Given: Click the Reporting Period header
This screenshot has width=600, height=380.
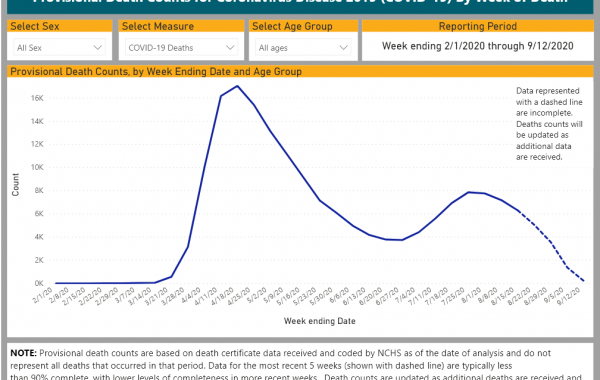Looking at the screenshot, I should coord(478,26).
